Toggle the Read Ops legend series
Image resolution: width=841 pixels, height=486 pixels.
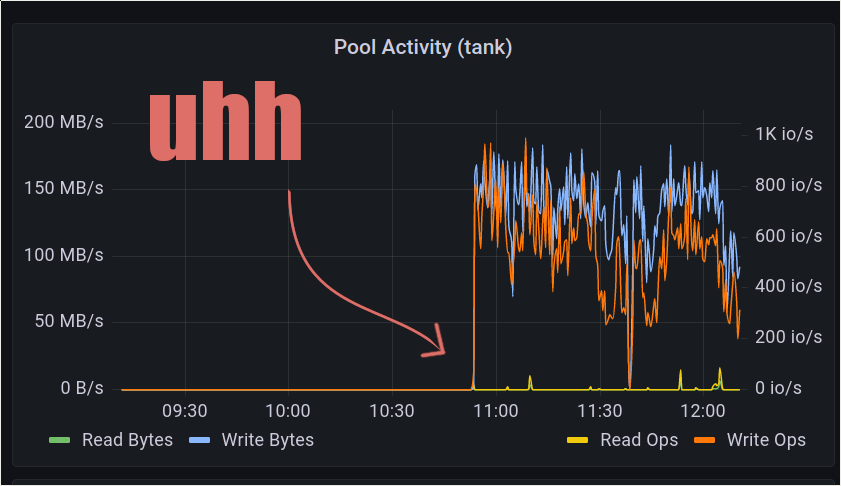(639, 440)
